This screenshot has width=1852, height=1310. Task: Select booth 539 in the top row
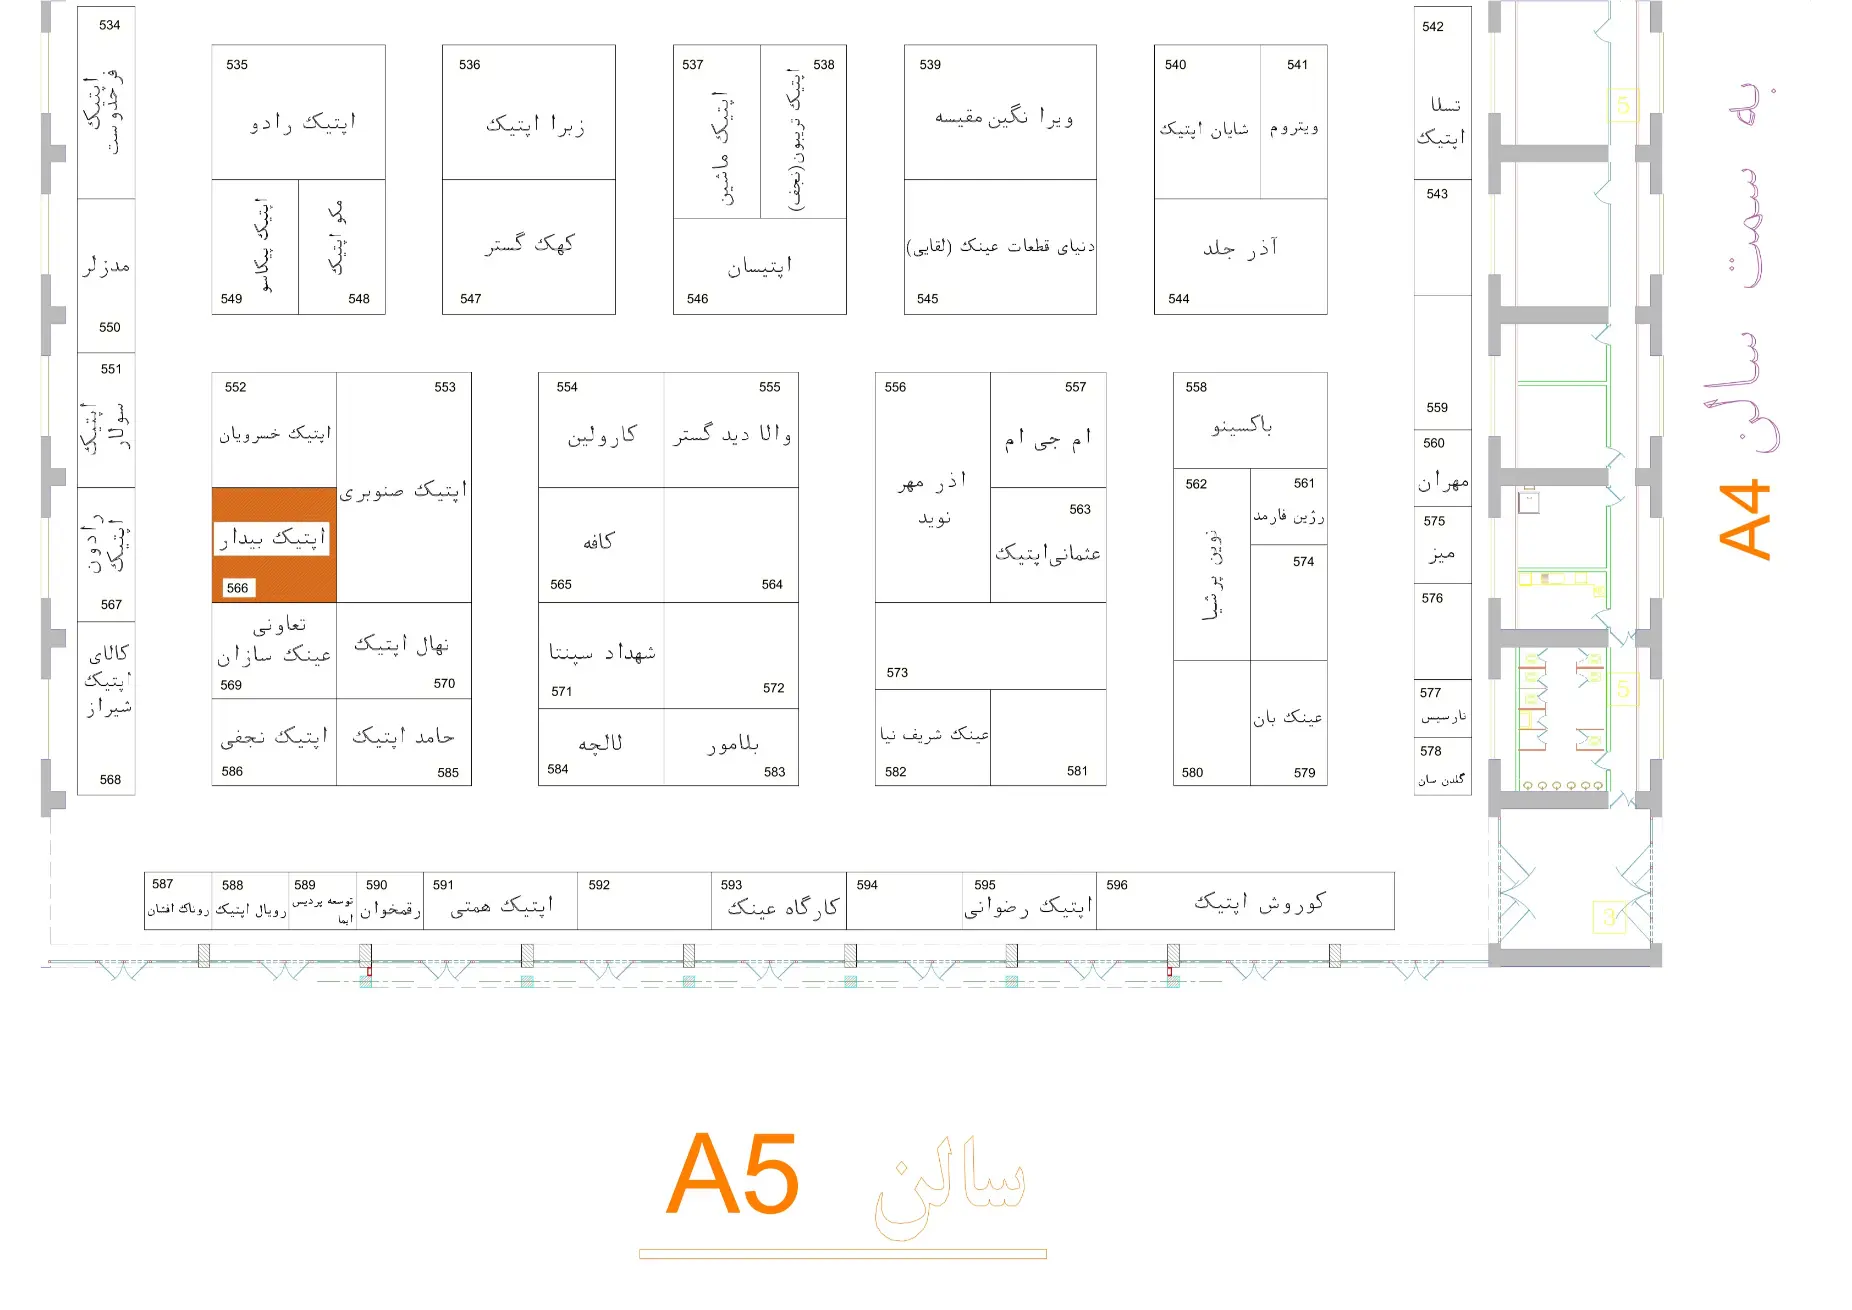(1000, 112)
